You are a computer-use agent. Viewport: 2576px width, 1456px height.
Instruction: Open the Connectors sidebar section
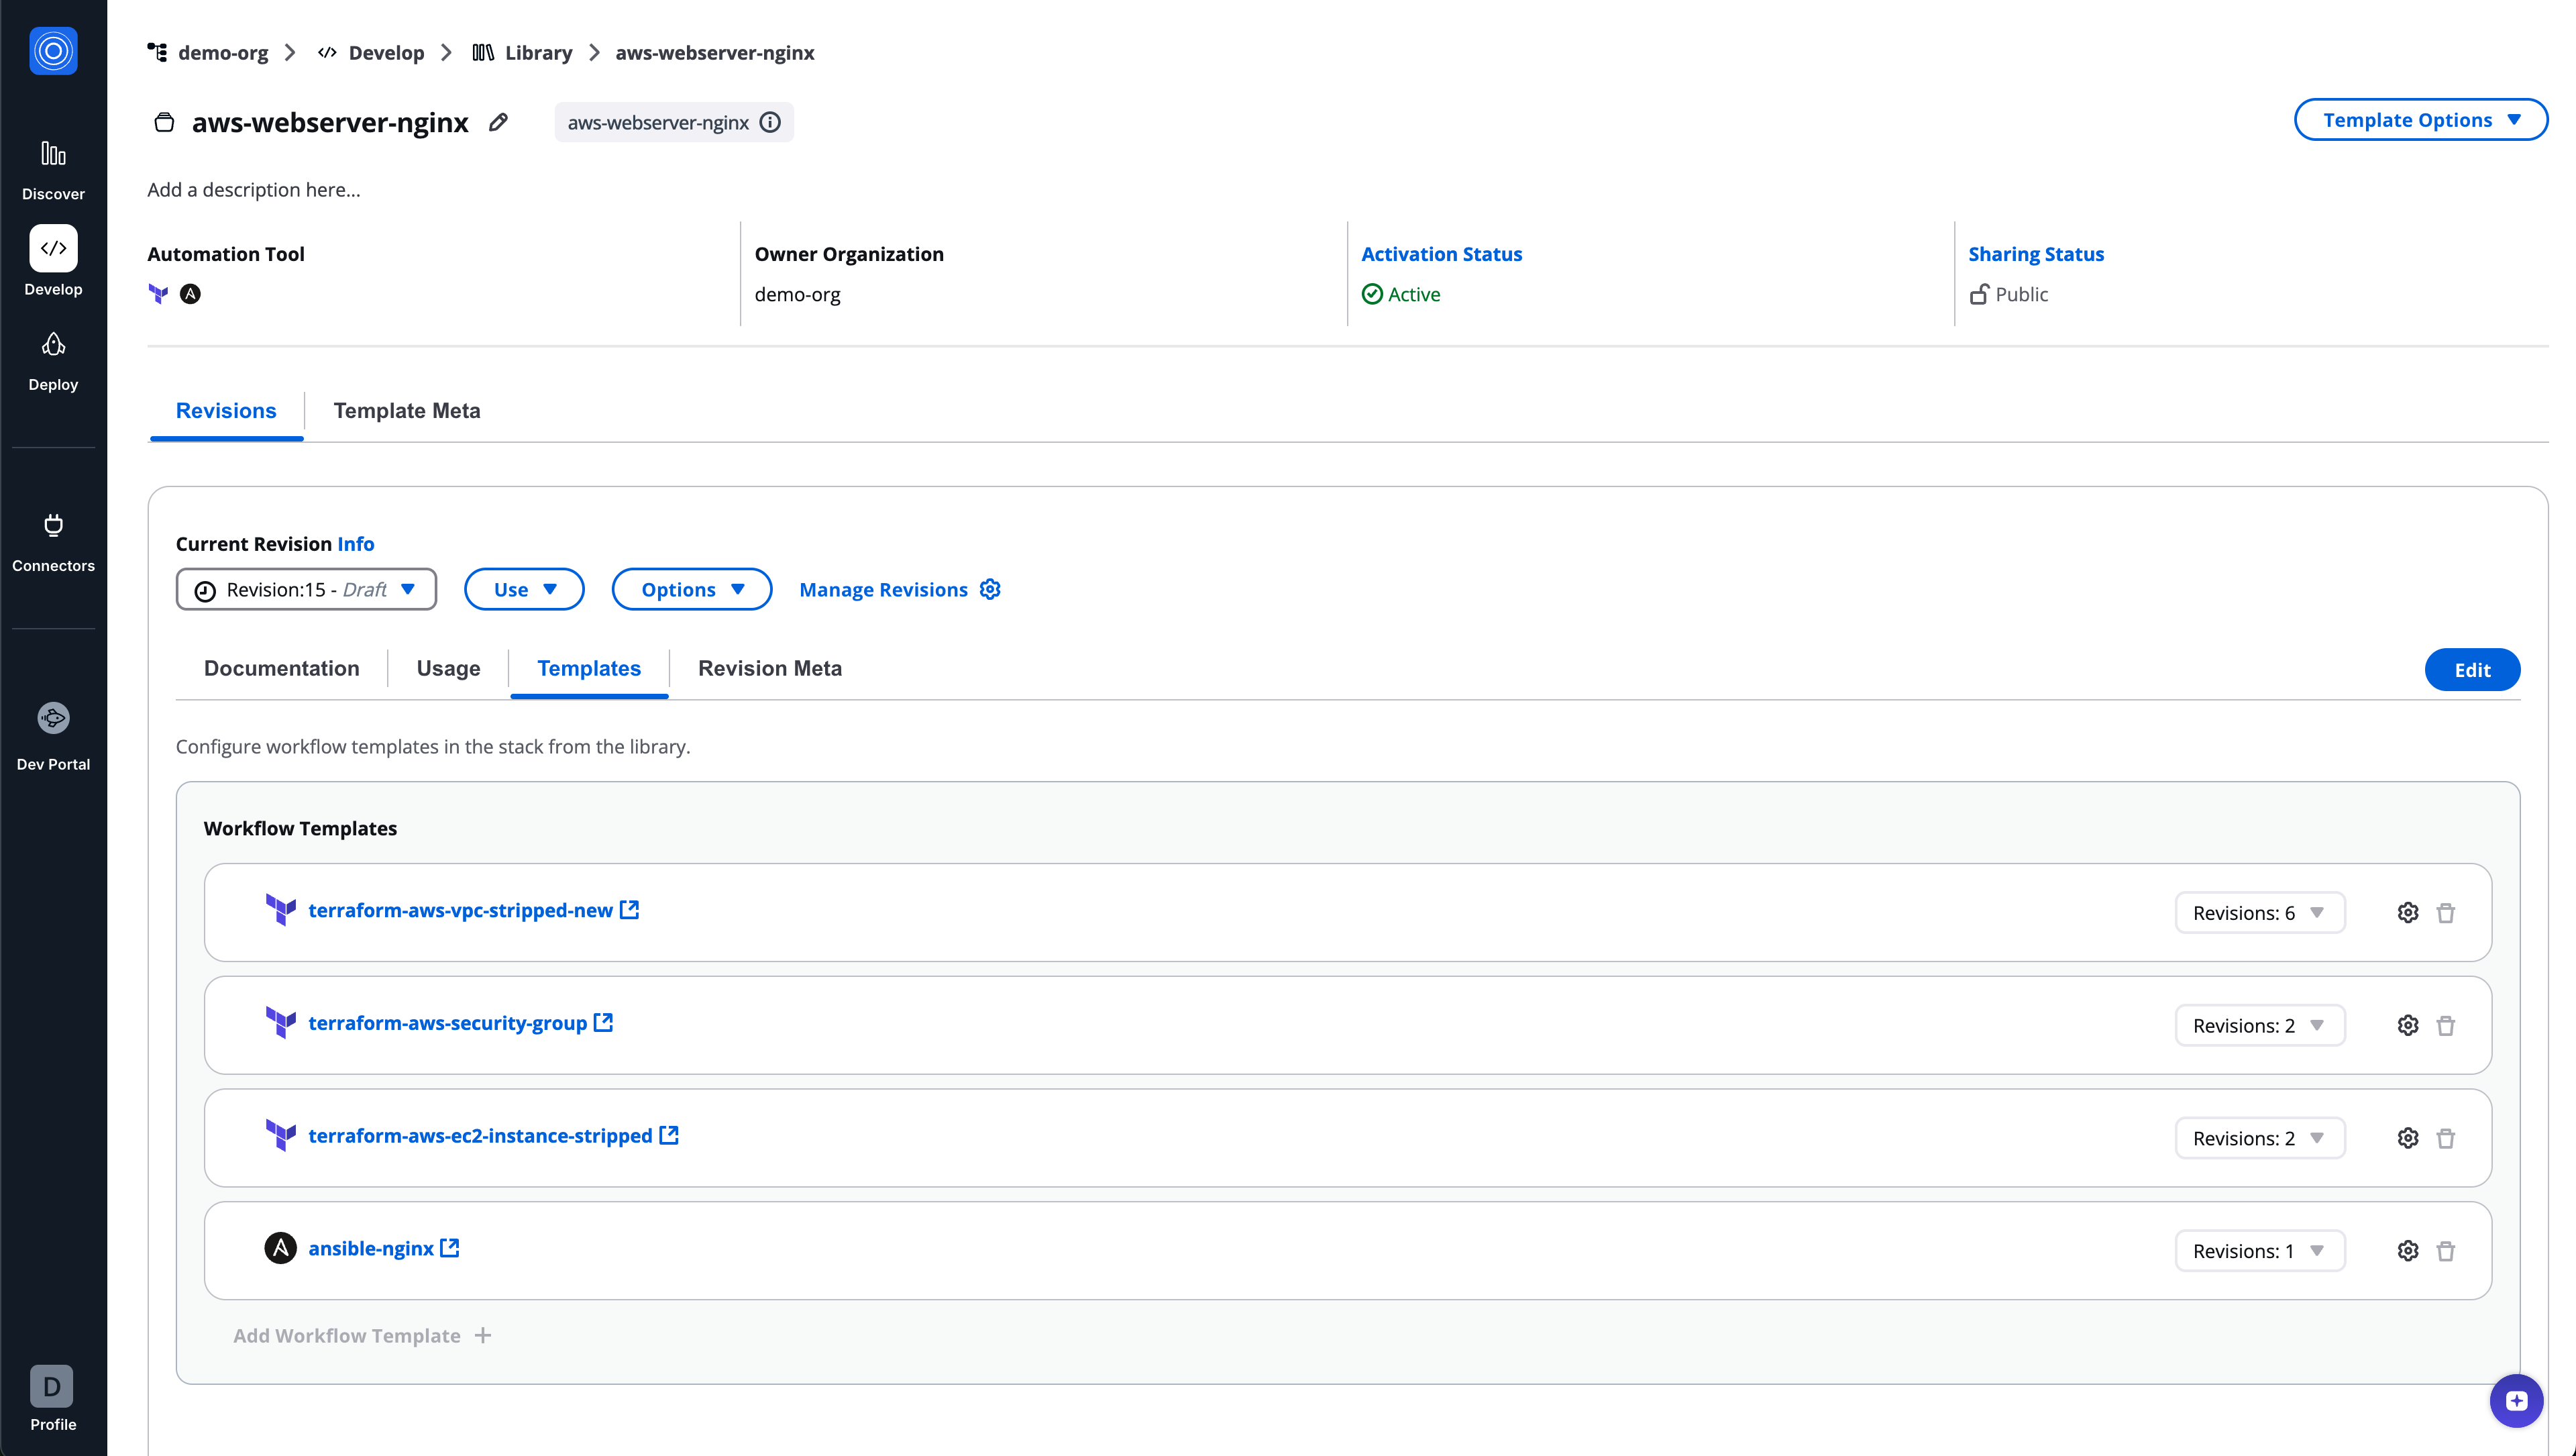click(x=53, y=542)
